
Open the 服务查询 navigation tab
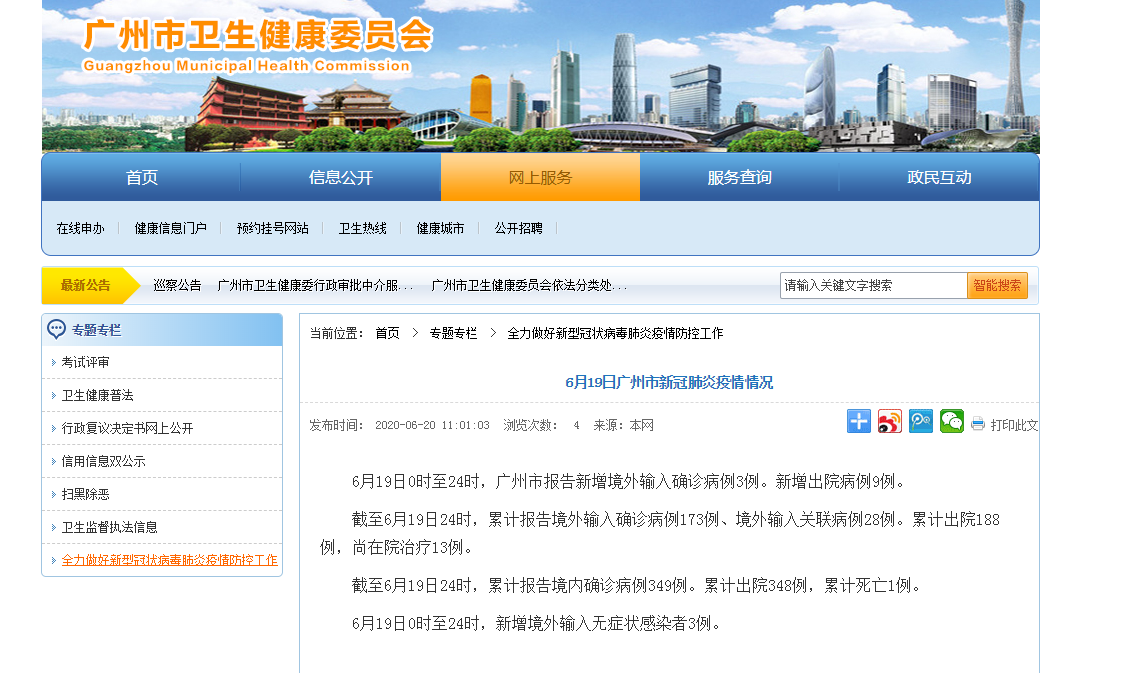tap(739, 177)
